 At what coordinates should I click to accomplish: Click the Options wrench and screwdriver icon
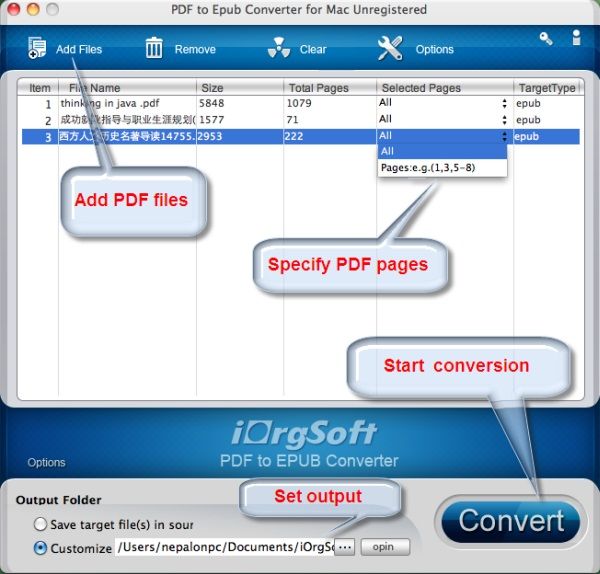click(x=390, y=48)
